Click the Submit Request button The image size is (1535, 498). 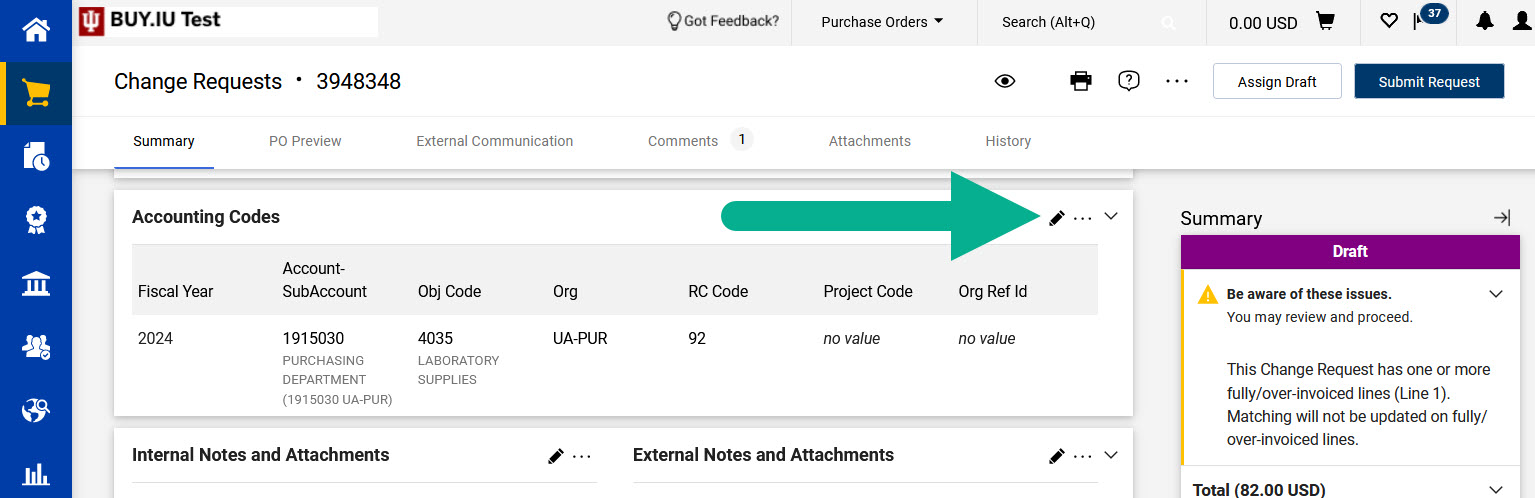(x=1429, y=82)
